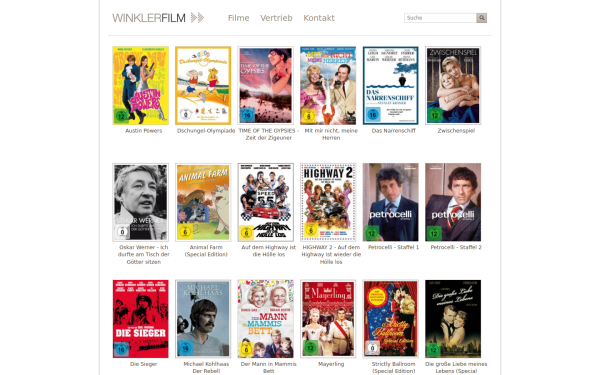Open the Strictly Ballroom cover thumbnail
The height and width of the screenshot is (375, 600).
point(391,319)
